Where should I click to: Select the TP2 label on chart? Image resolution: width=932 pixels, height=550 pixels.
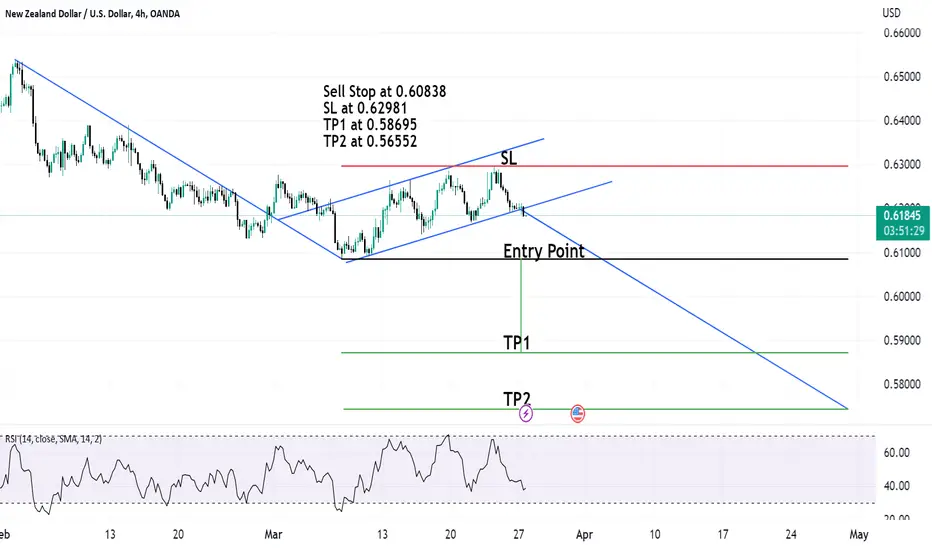point(517,399)
